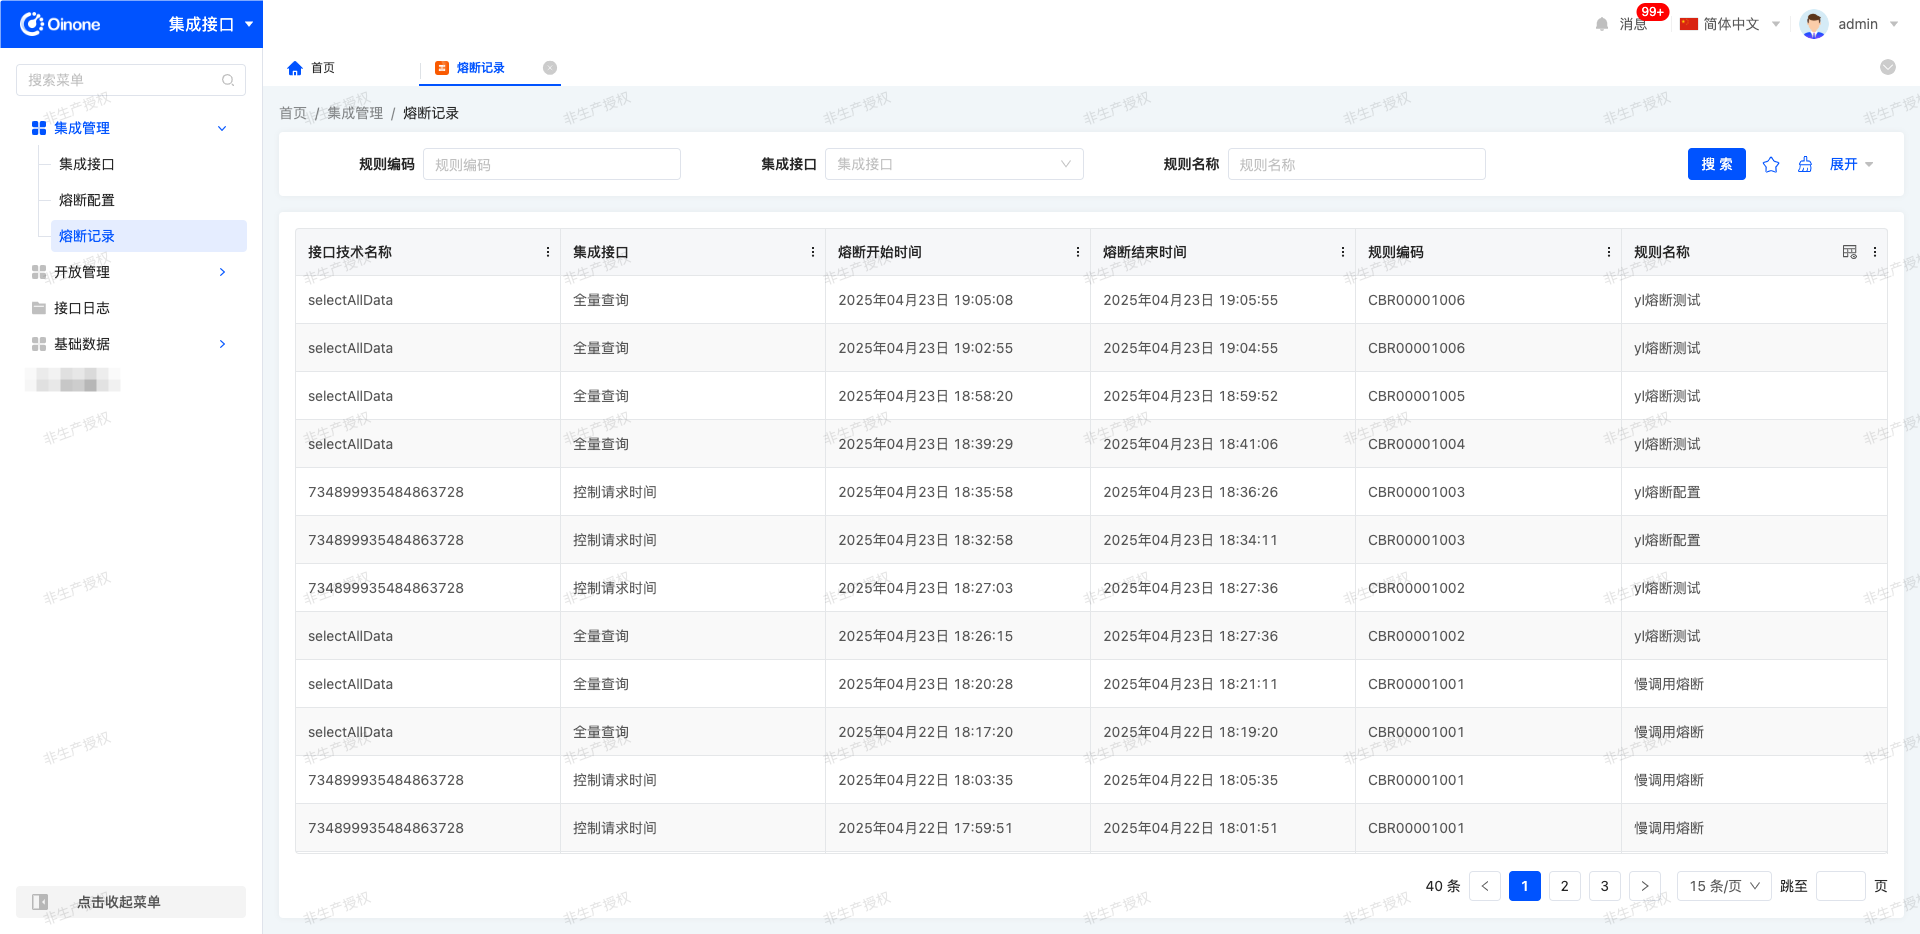
Task: Go to page 2
Action: pos(1565,886)
